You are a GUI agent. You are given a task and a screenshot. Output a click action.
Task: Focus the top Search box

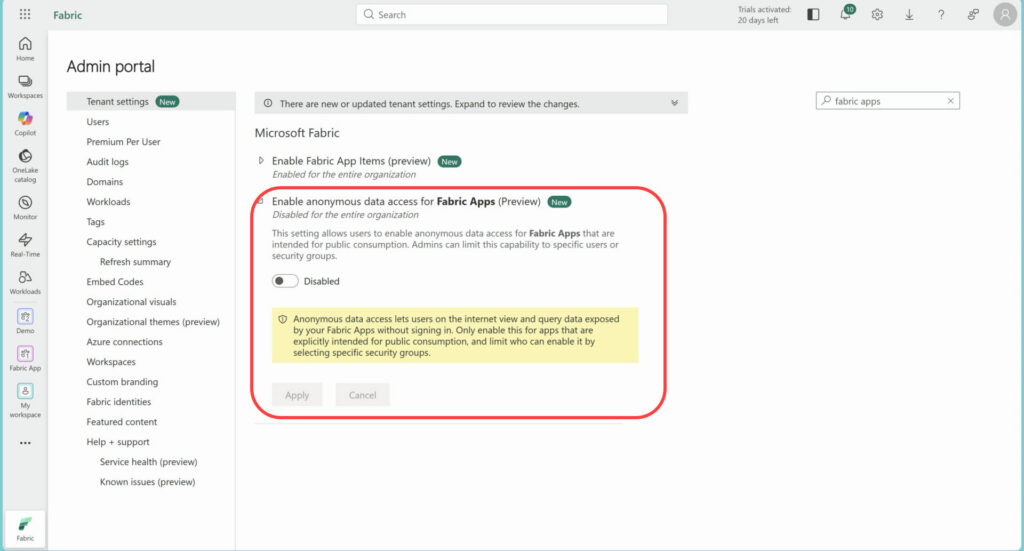[x=511, y=14]
